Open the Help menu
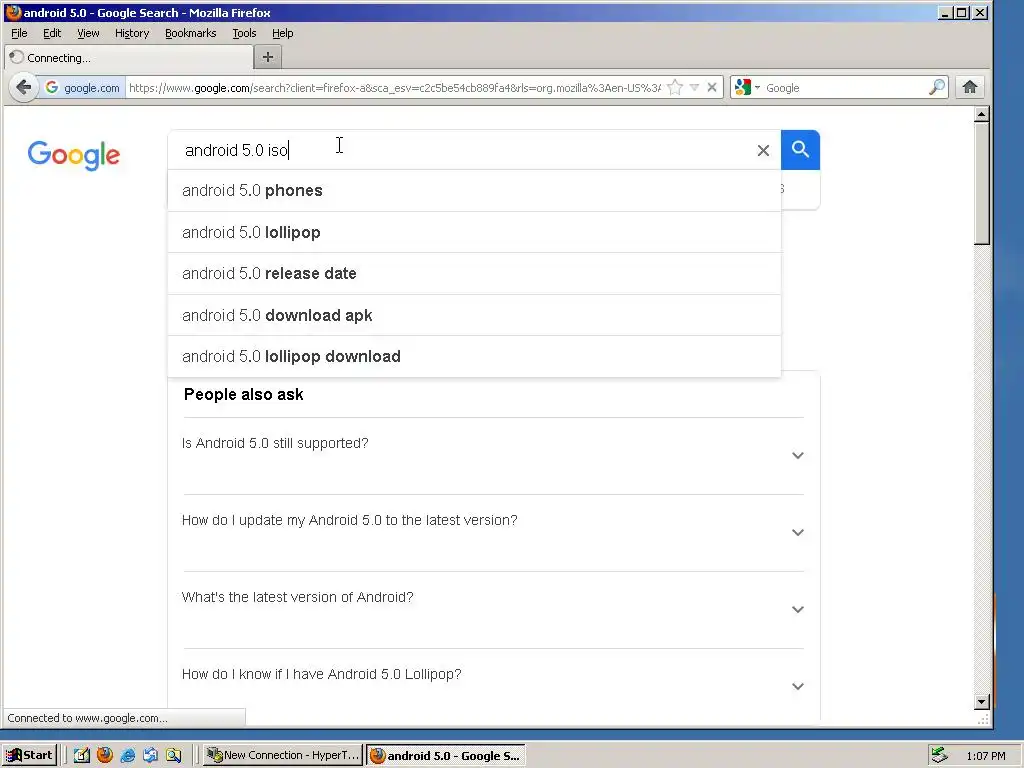This screenshot has height=768, width=1024. point(282,33)
